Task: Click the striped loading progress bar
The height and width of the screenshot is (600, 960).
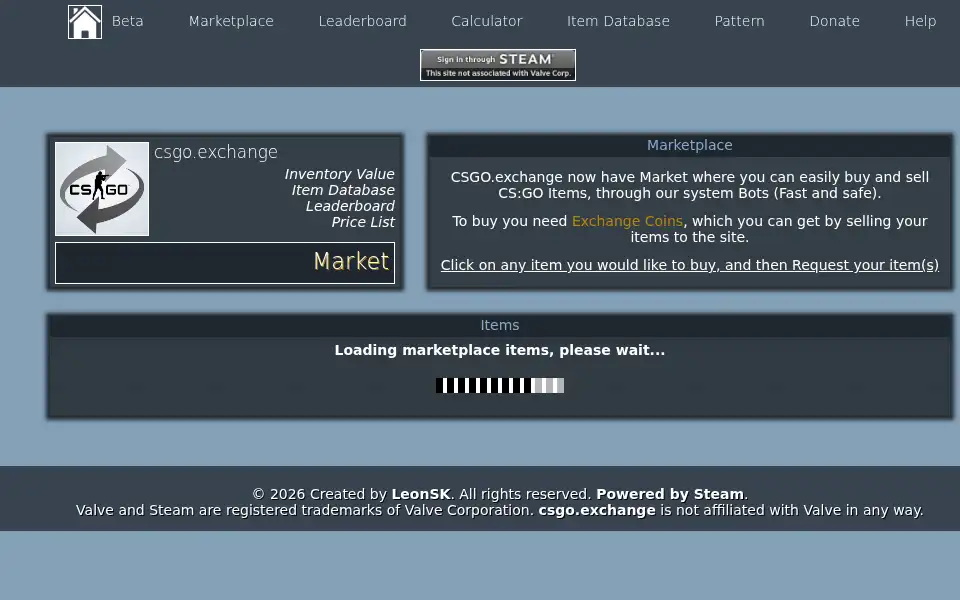Action: [x=500, y=385]
